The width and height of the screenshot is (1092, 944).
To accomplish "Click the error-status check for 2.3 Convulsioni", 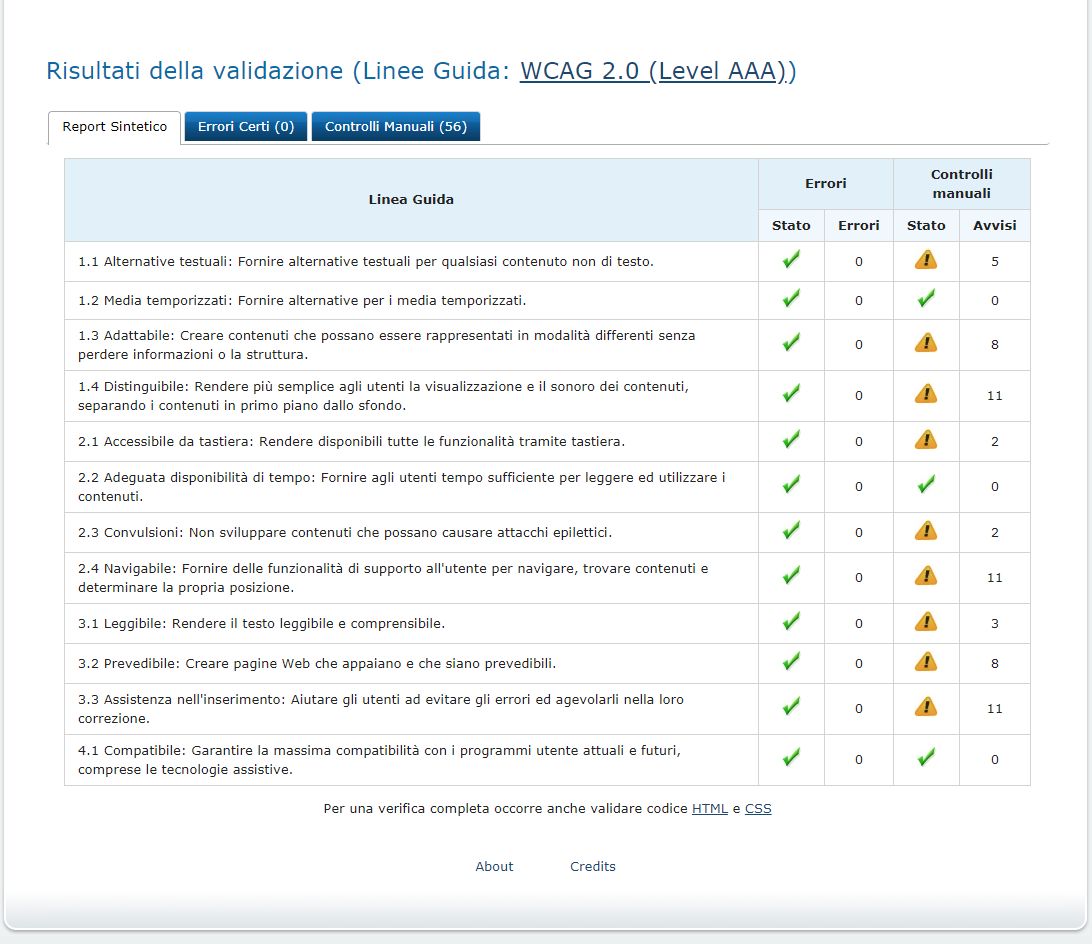I will click(x=791, y=530).
